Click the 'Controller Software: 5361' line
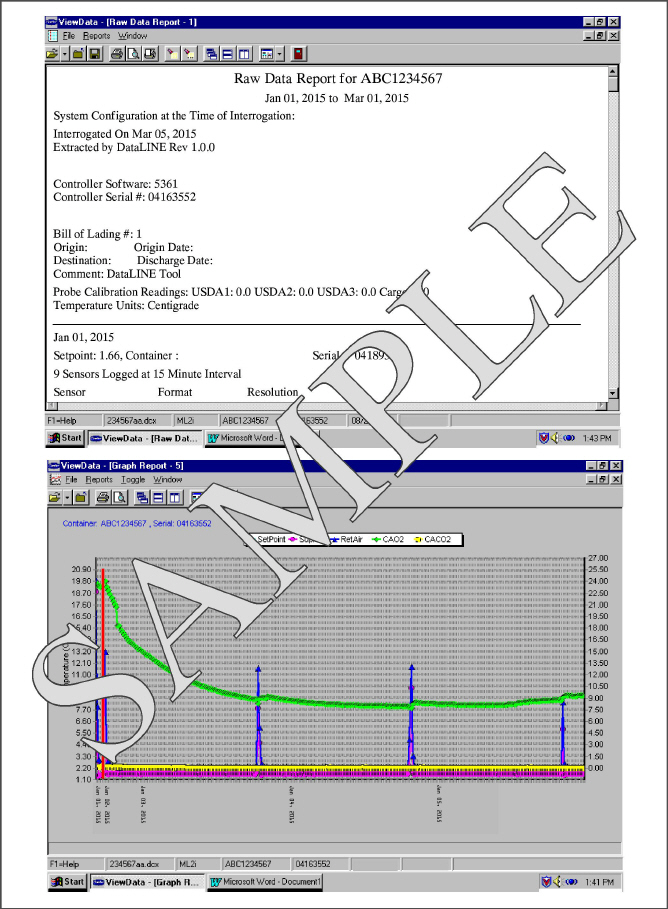The width and height of the screenshot is (668, 909). 115,184
